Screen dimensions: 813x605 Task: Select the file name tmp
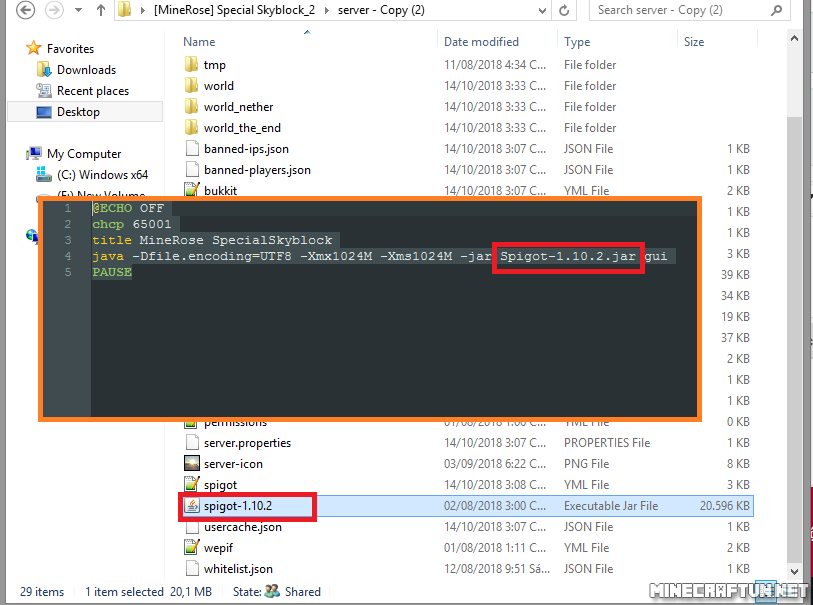click(x=215, y=65)
